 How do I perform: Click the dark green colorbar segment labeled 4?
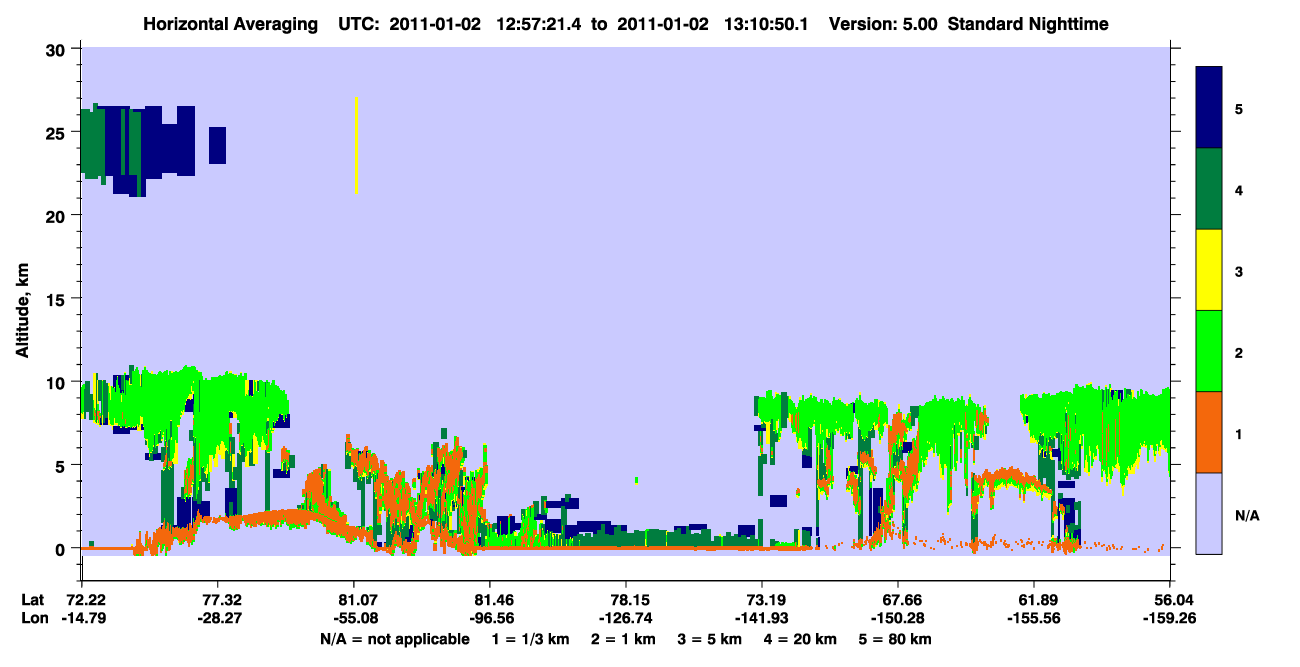tap(1209, 189)
